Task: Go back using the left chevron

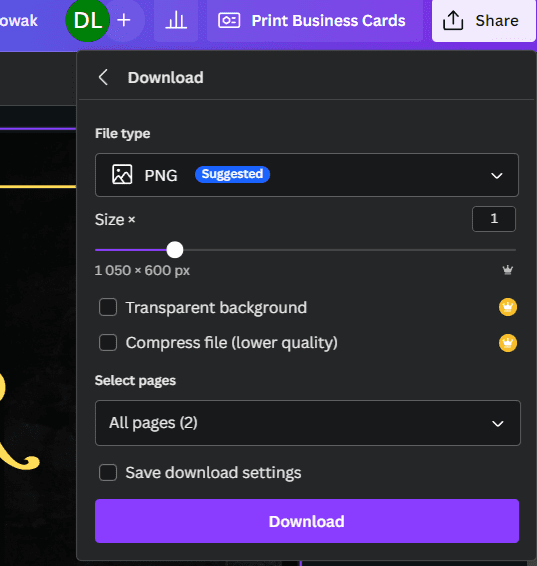Action: point(103,77)
